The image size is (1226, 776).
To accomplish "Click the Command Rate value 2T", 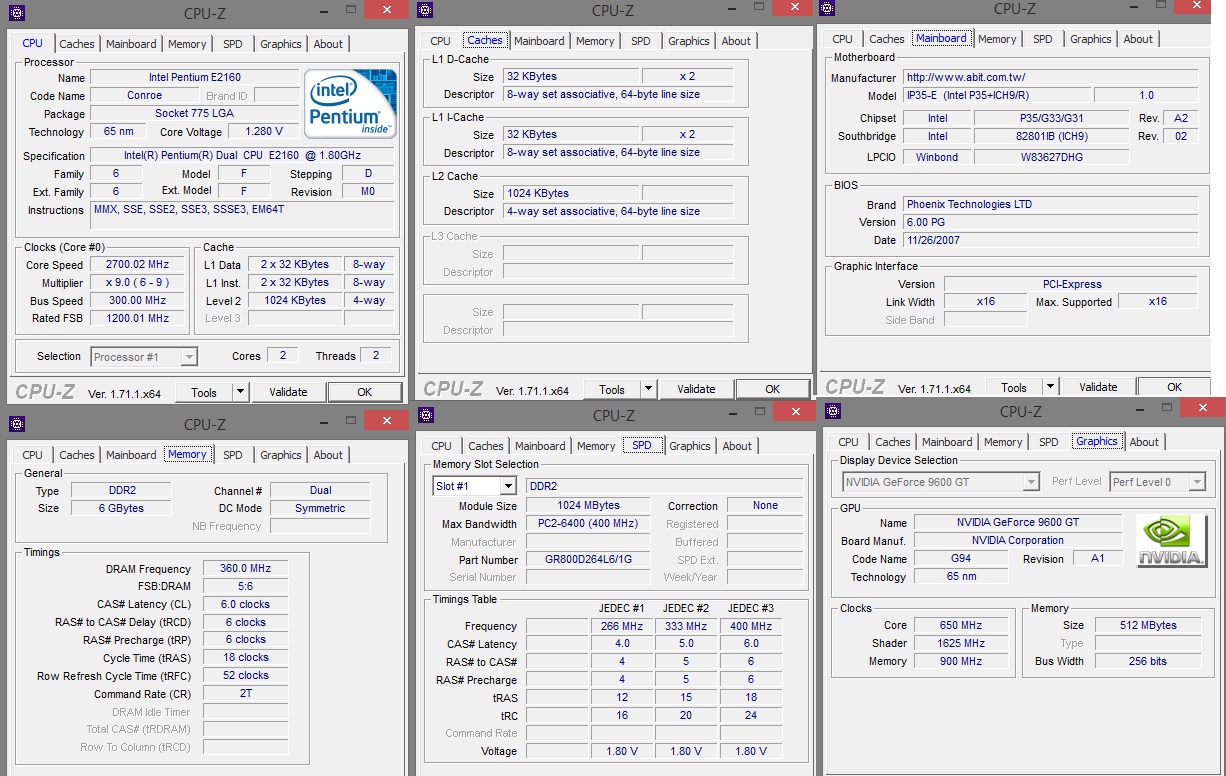I will [x=246, y=694].
